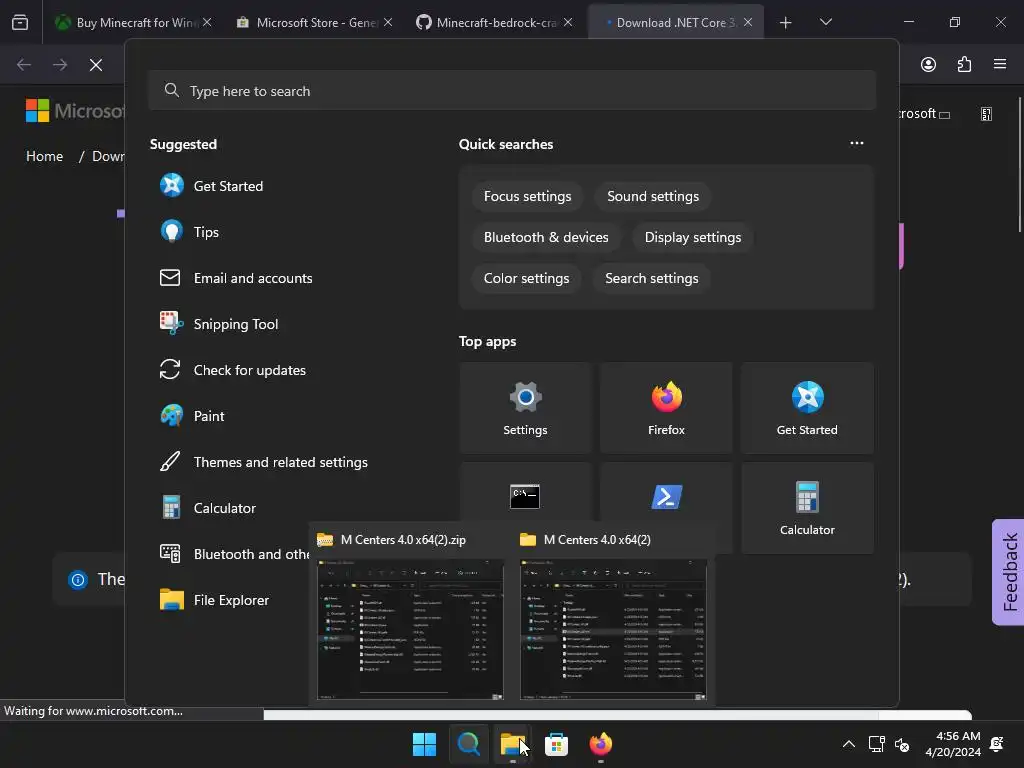Open notifications bell in system tray
1024x768 pixels.
click(997, 744)
